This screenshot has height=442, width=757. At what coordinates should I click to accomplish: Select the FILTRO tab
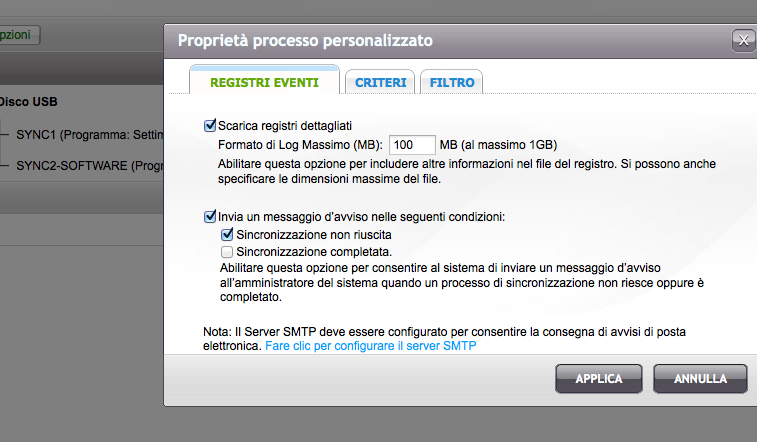coord(452,83)
